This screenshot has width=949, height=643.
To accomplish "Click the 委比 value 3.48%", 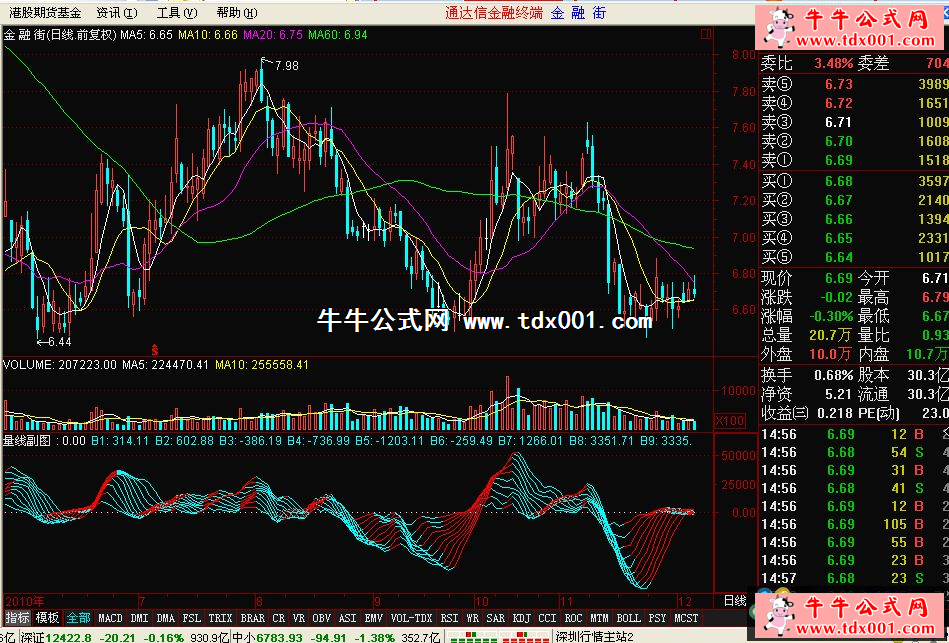I will coord(833,63).
